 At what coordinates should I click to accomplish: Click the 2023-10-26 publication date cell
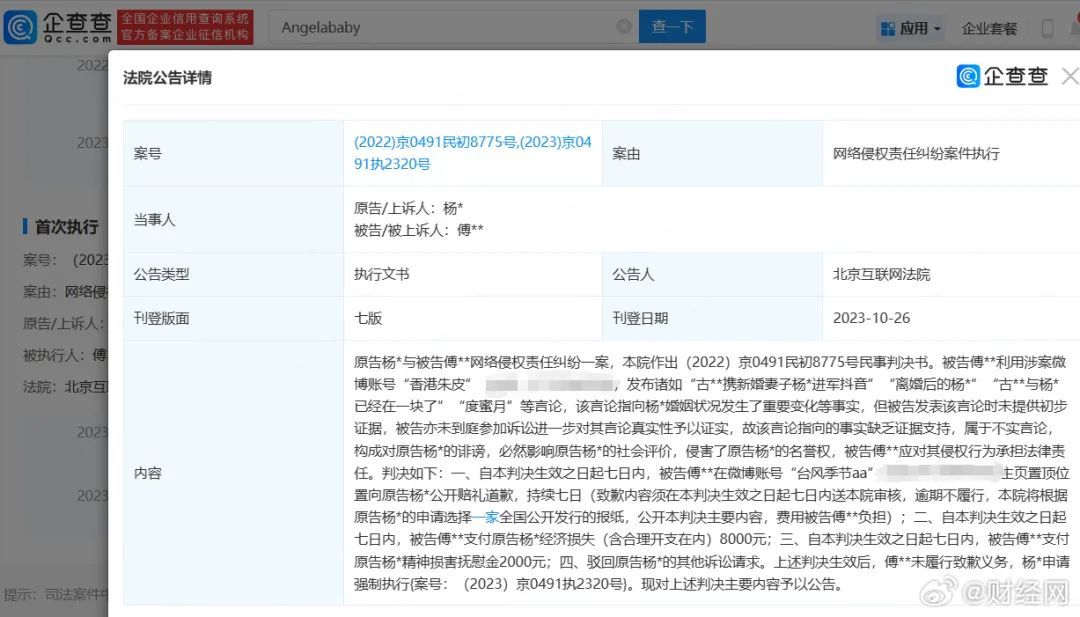[871, 318]
